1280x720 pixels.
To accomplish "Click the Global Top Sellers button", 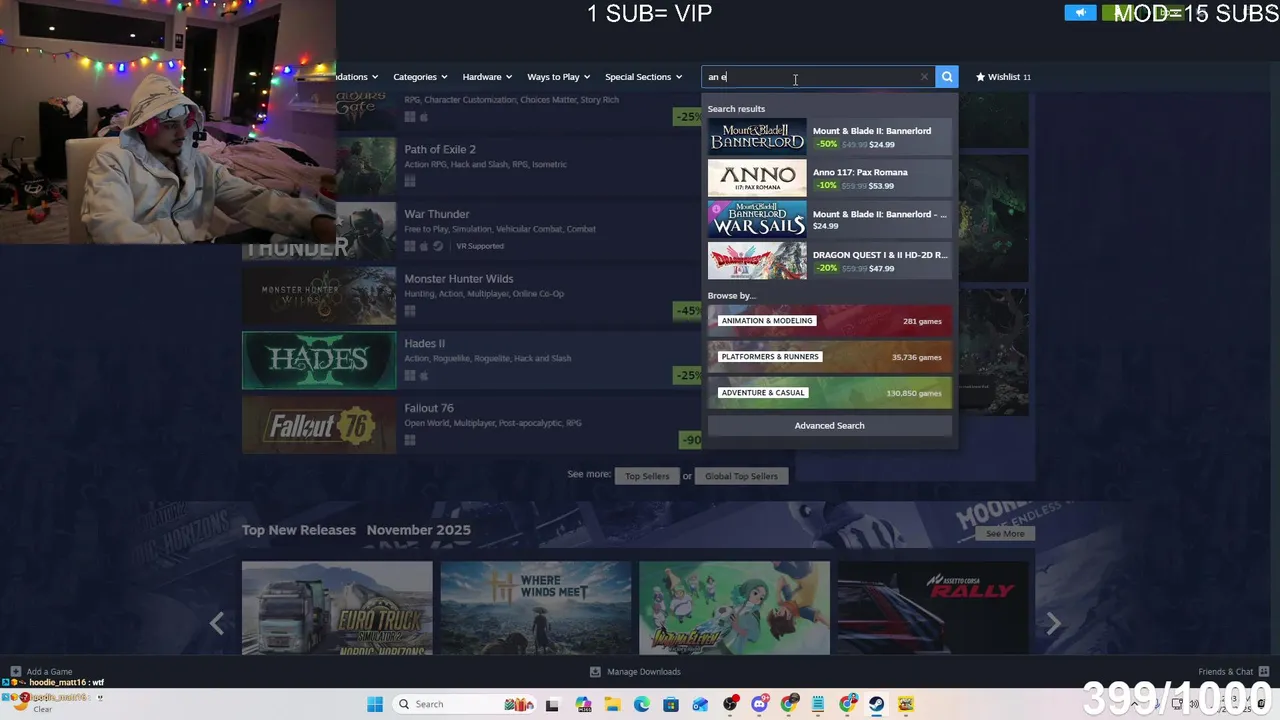I will click(741, 476).
